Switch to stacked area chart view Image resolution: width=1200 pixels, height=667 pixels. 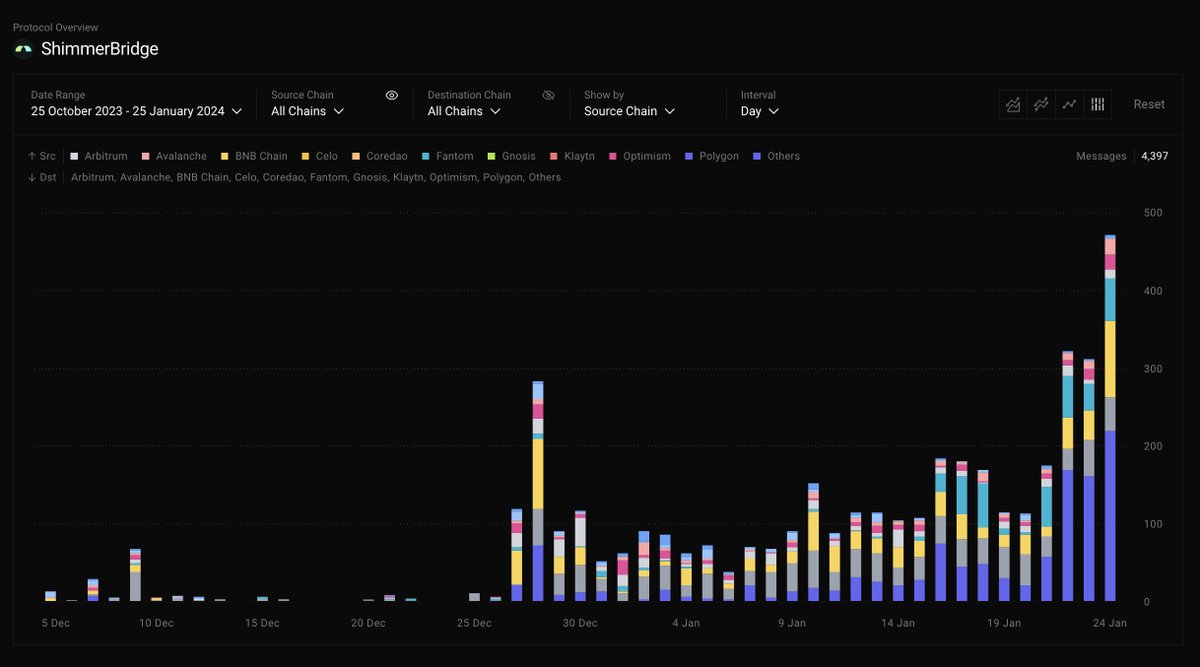pos(1013,104)
